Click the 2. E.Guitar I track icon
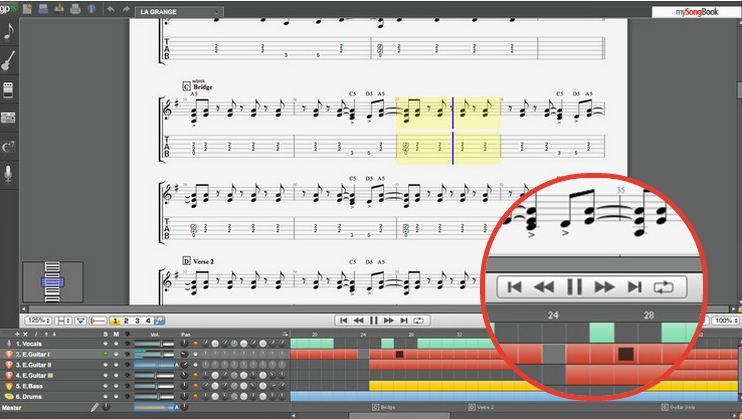 9,354
